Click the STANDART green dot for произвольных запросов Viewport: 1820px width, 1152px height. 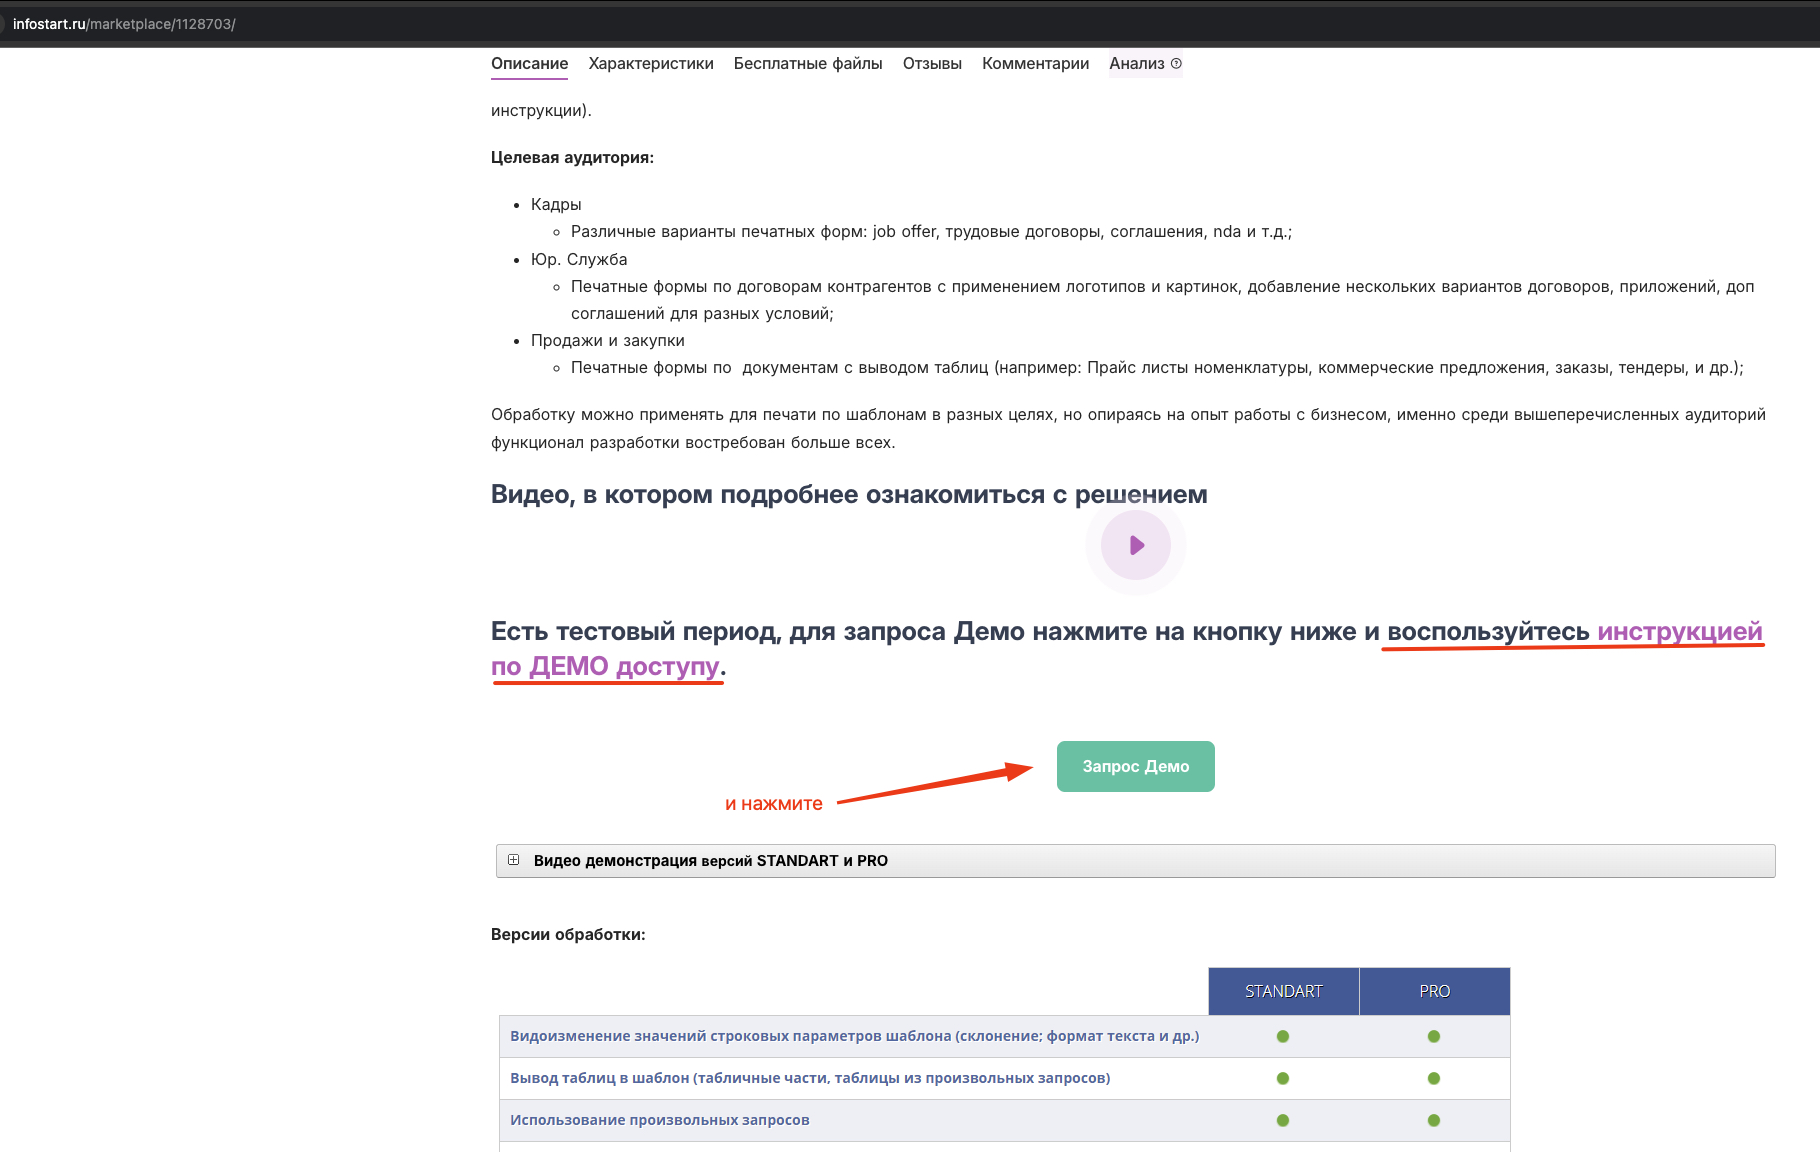pyautogui.click(x=1283, y=1120)
